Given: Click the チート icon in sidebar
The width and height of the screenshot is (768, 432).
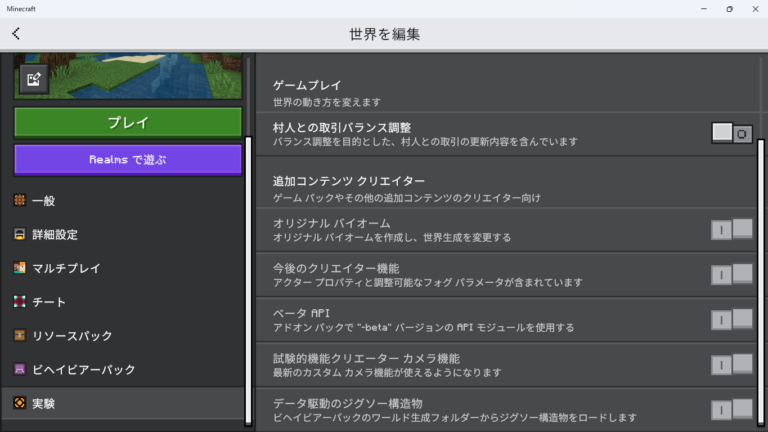Looking at the screenshot, I should point(20,302).
